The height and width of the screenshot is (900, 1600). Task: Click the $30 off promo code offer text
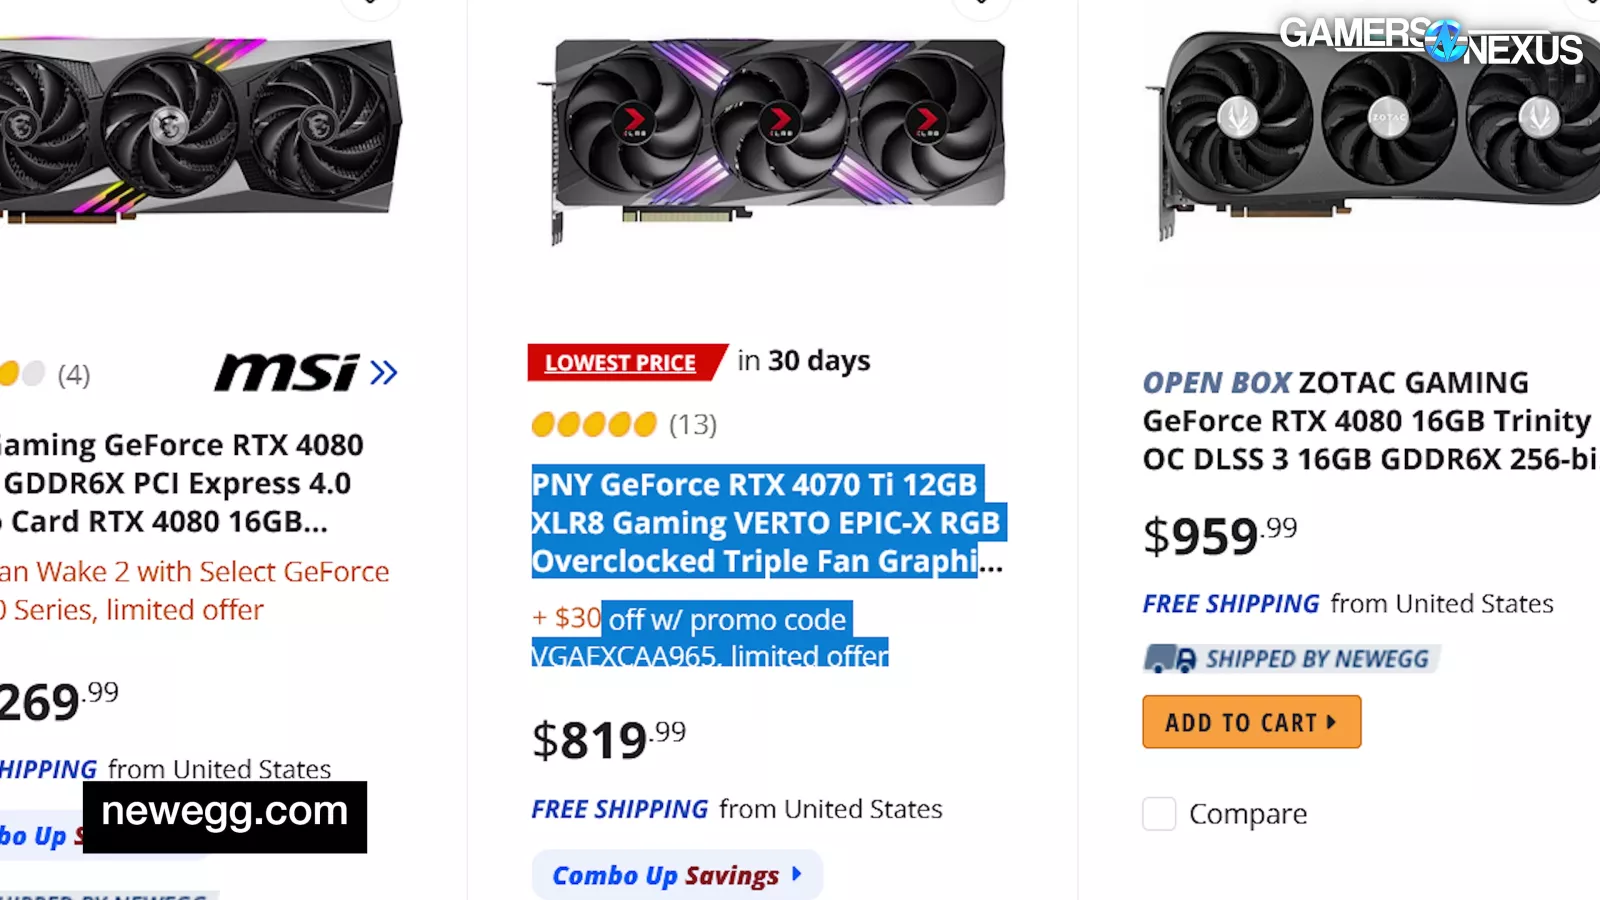[x=709, y=637]
